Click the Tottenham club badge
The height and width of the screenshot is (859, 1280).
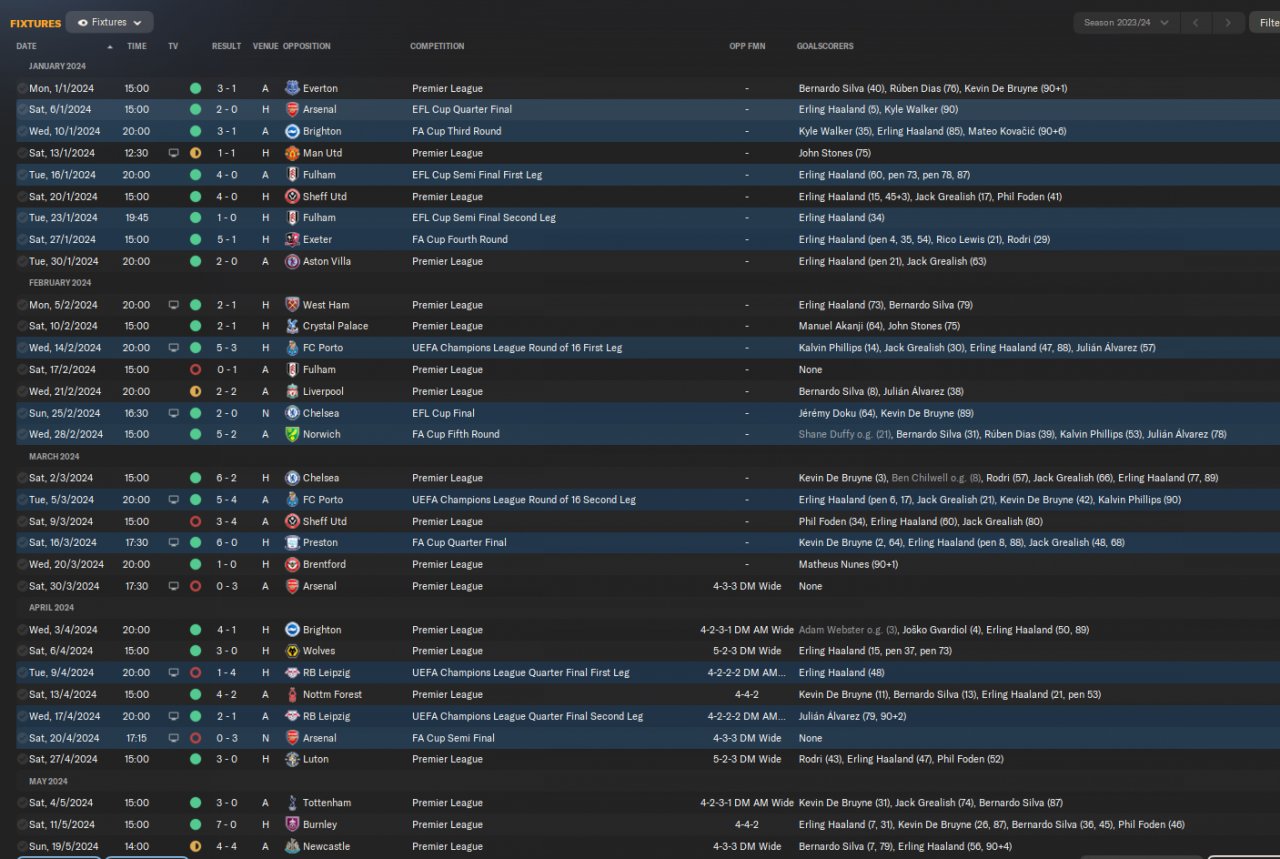click(x=292, y=803)
